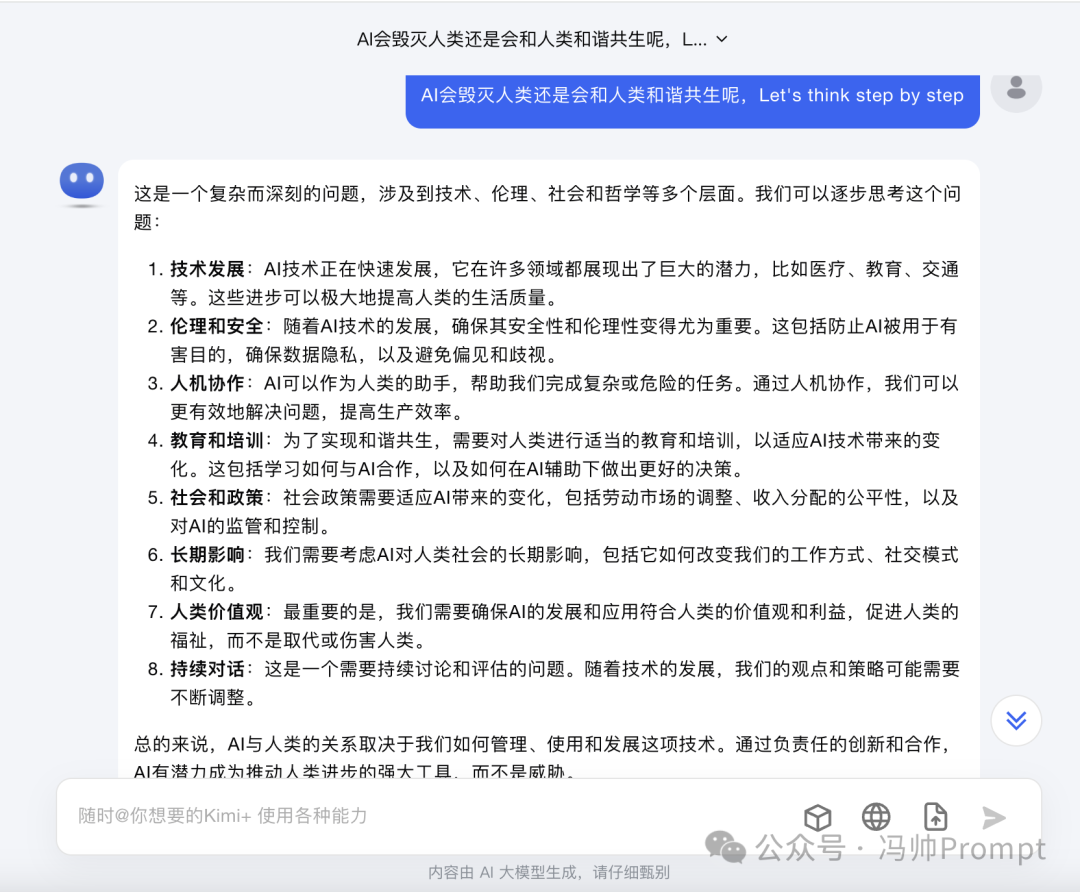Select the bold heading 人机协作
Image resolution: width=1080 pixels, height=892 pixels.
click(207, 383)
